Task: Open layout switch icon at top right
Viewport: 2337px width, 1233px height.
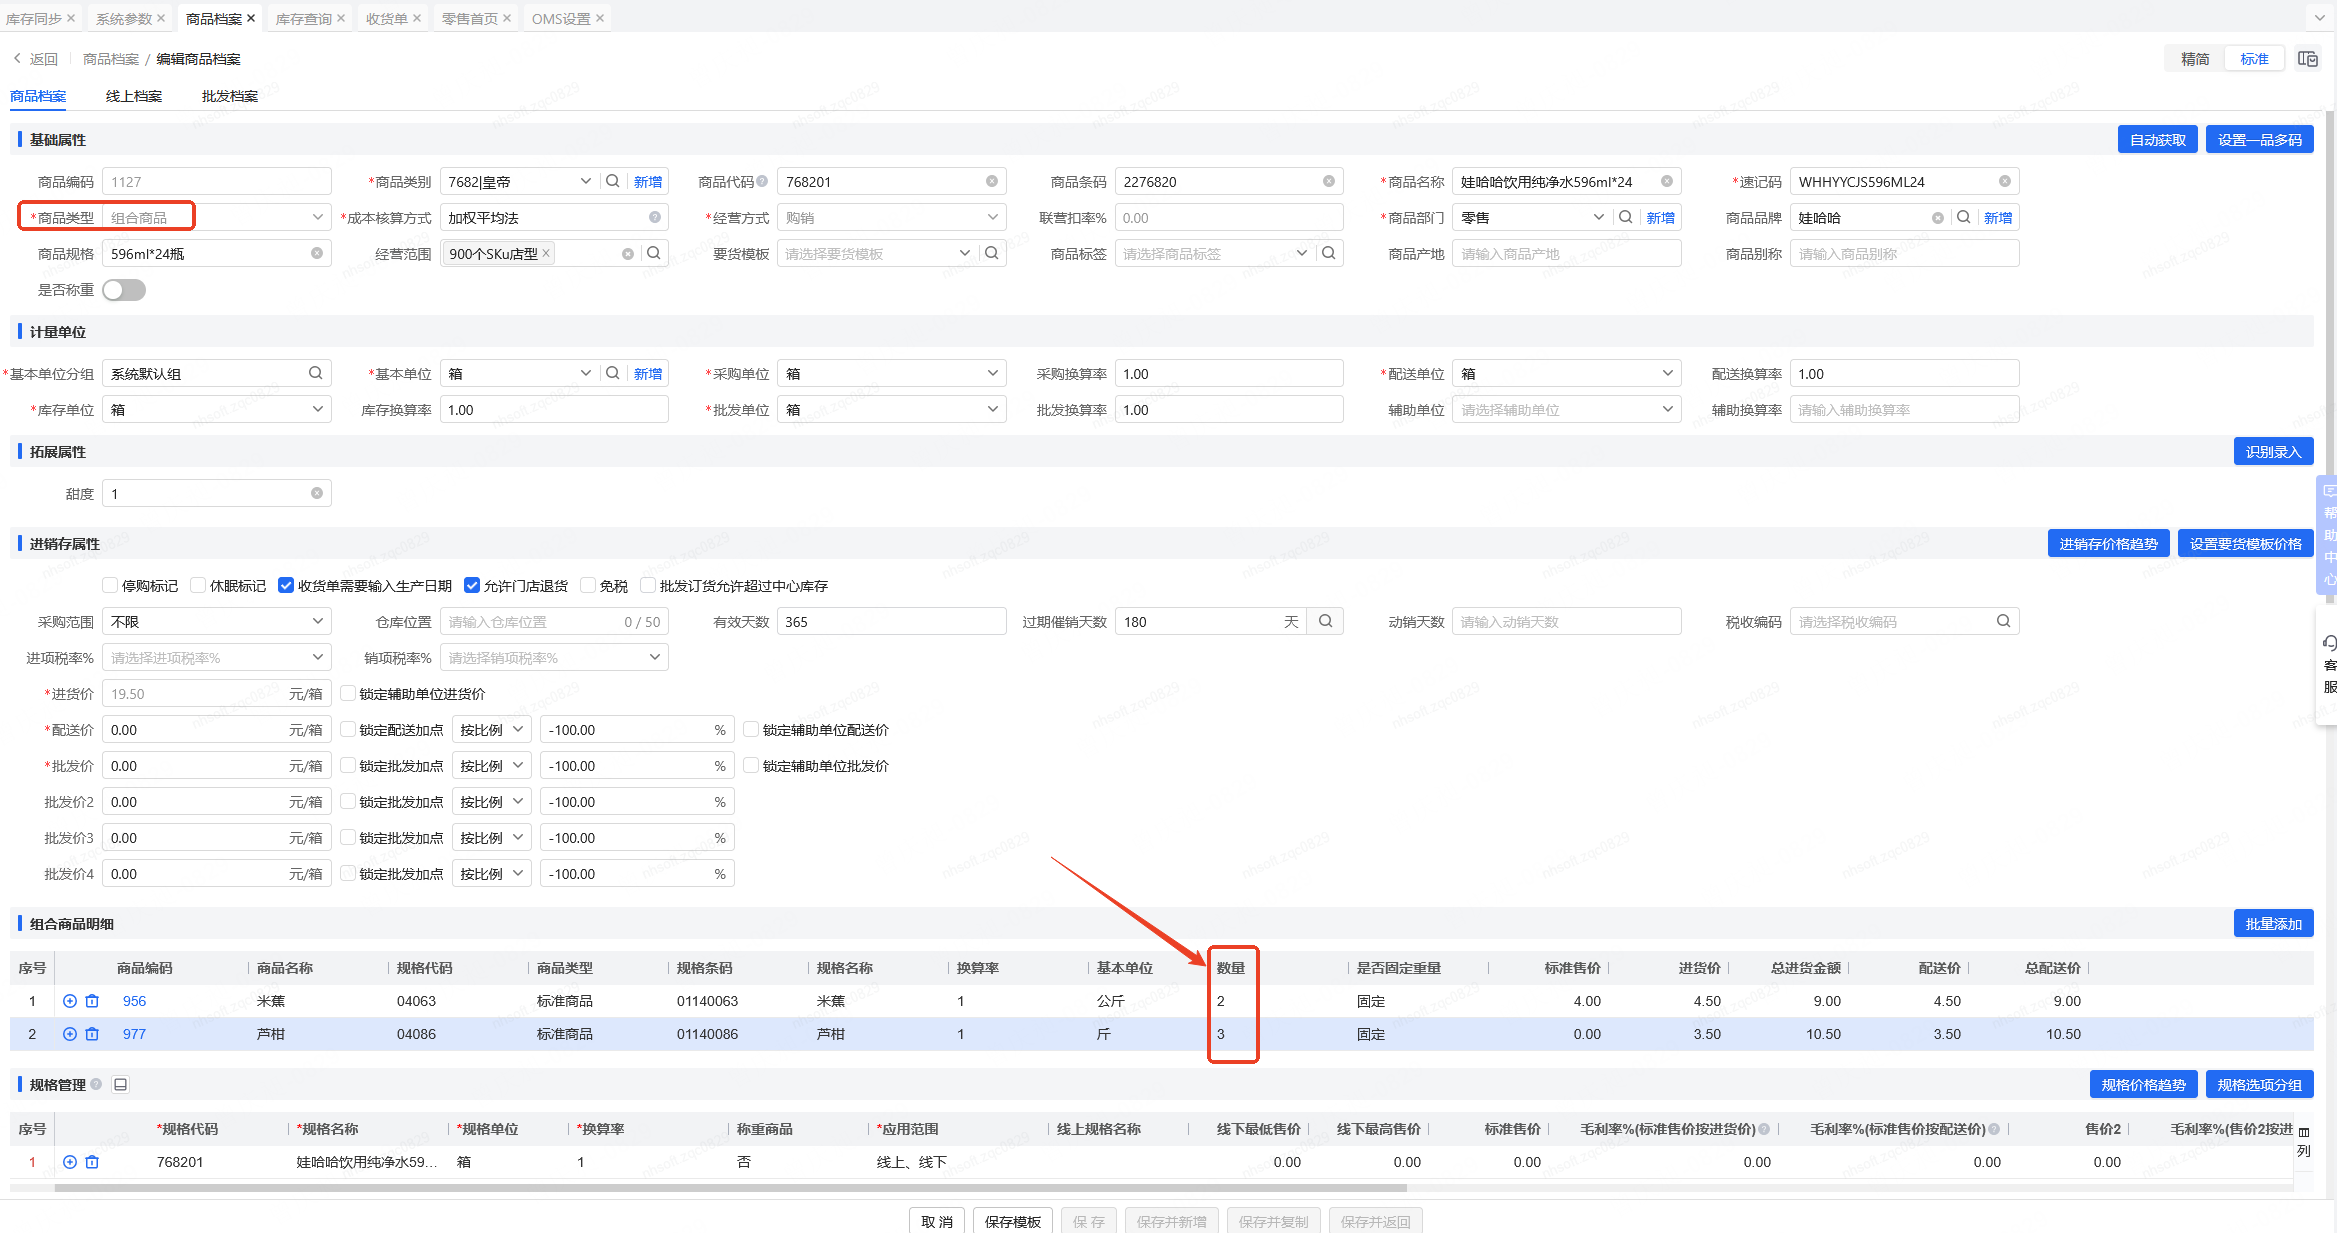Action: tap(2308, 59)
